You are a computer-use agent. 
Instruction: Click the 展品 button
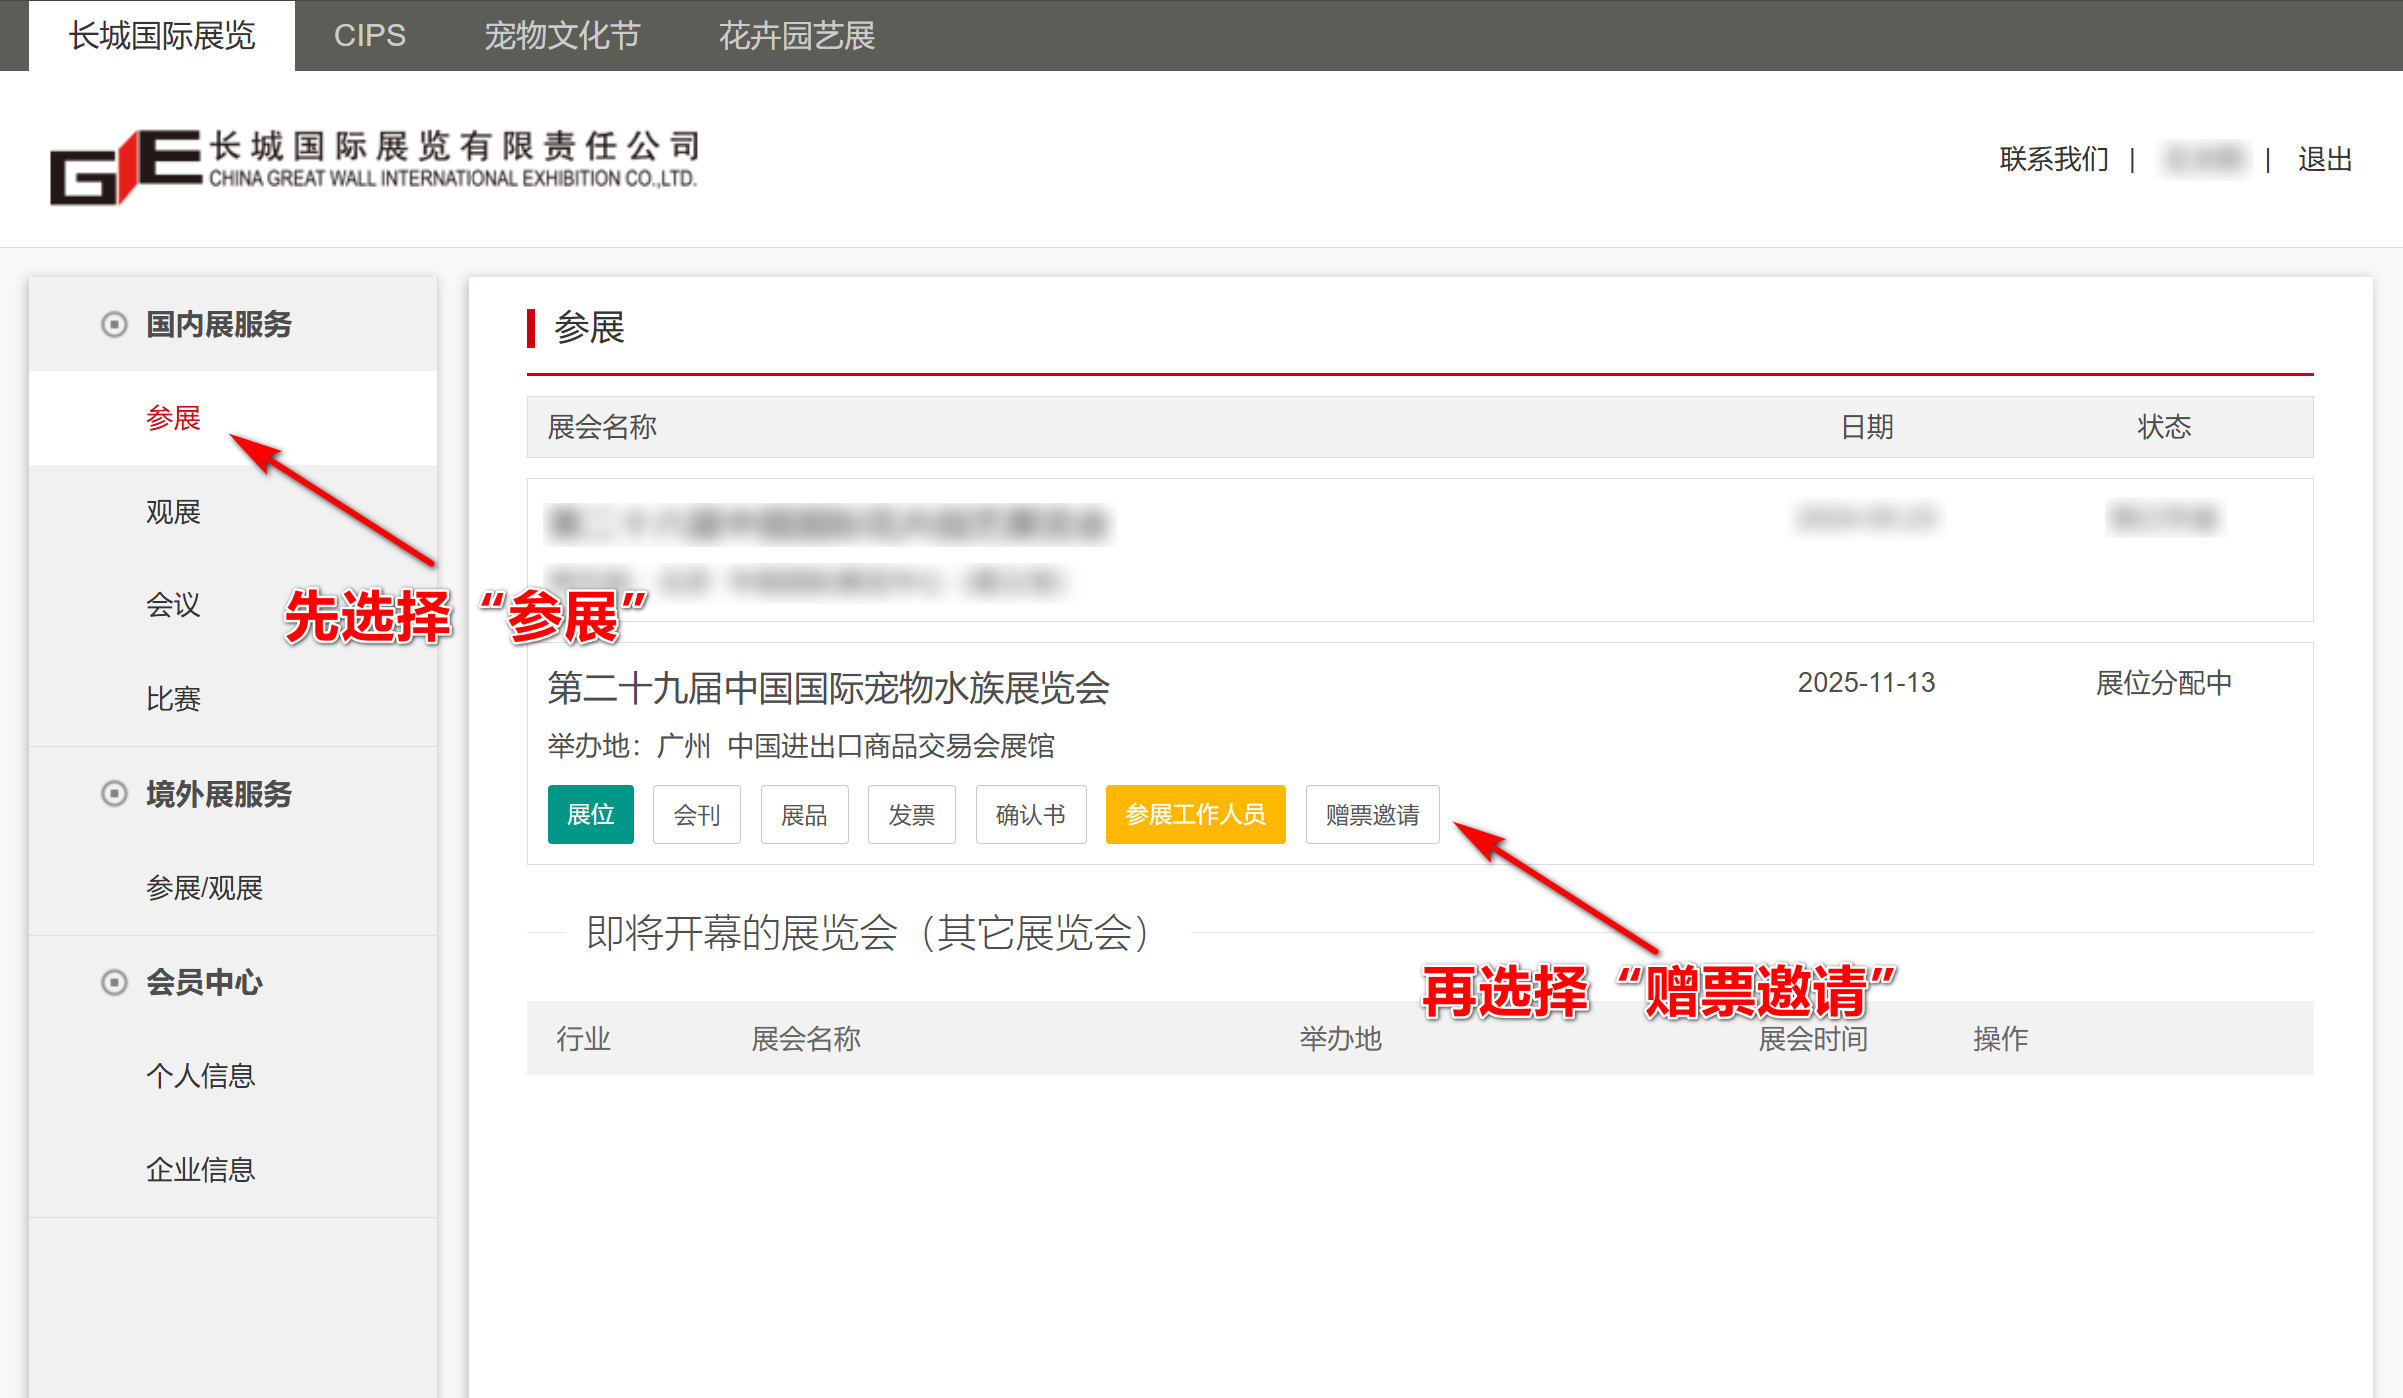click(804, 815)
